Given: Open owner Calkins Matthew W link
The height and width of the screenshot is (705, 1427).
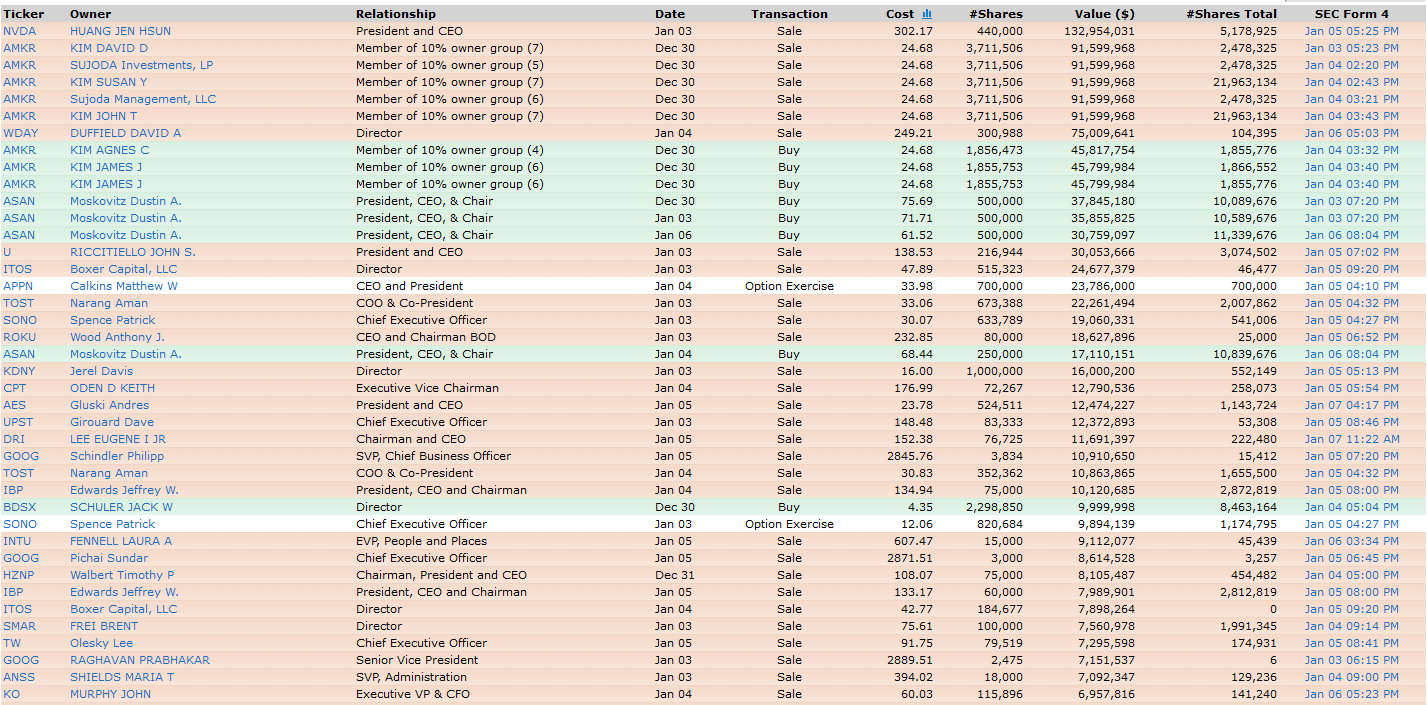Looking at the screenshot, I should click(124, 286).
